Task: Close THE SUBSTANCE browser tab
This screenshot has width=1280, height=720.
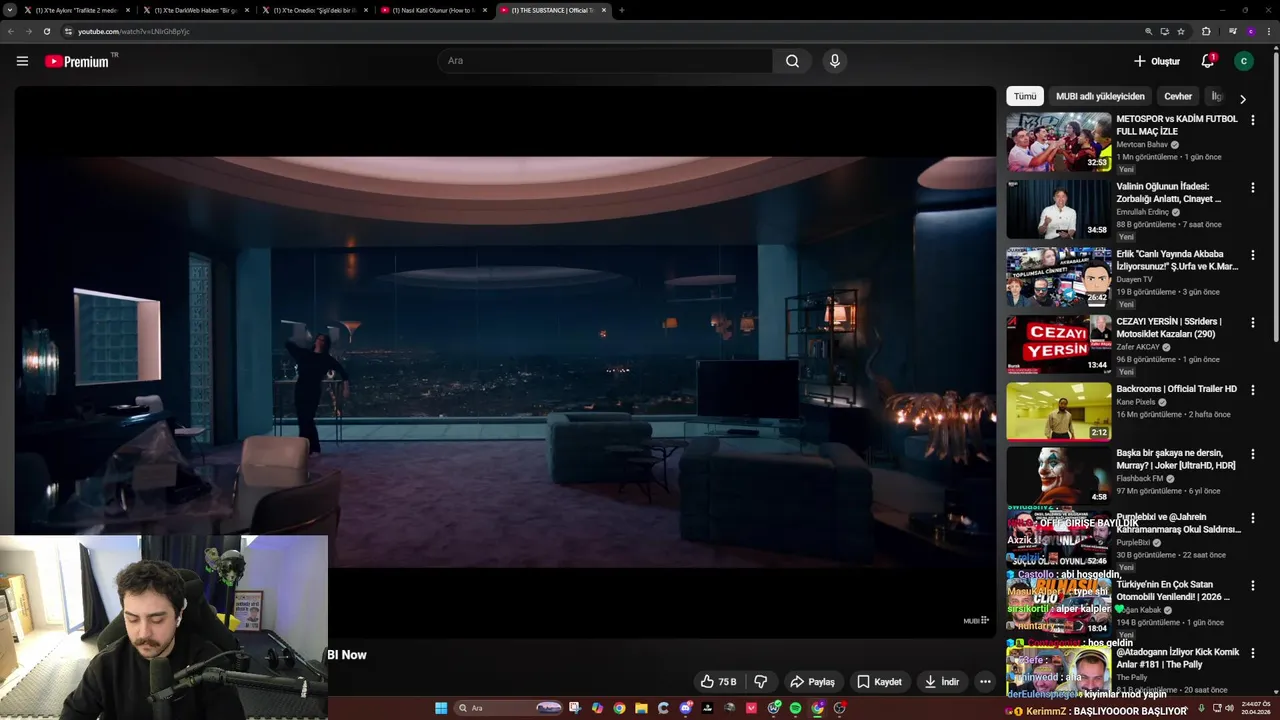Action: coord(604,10)
